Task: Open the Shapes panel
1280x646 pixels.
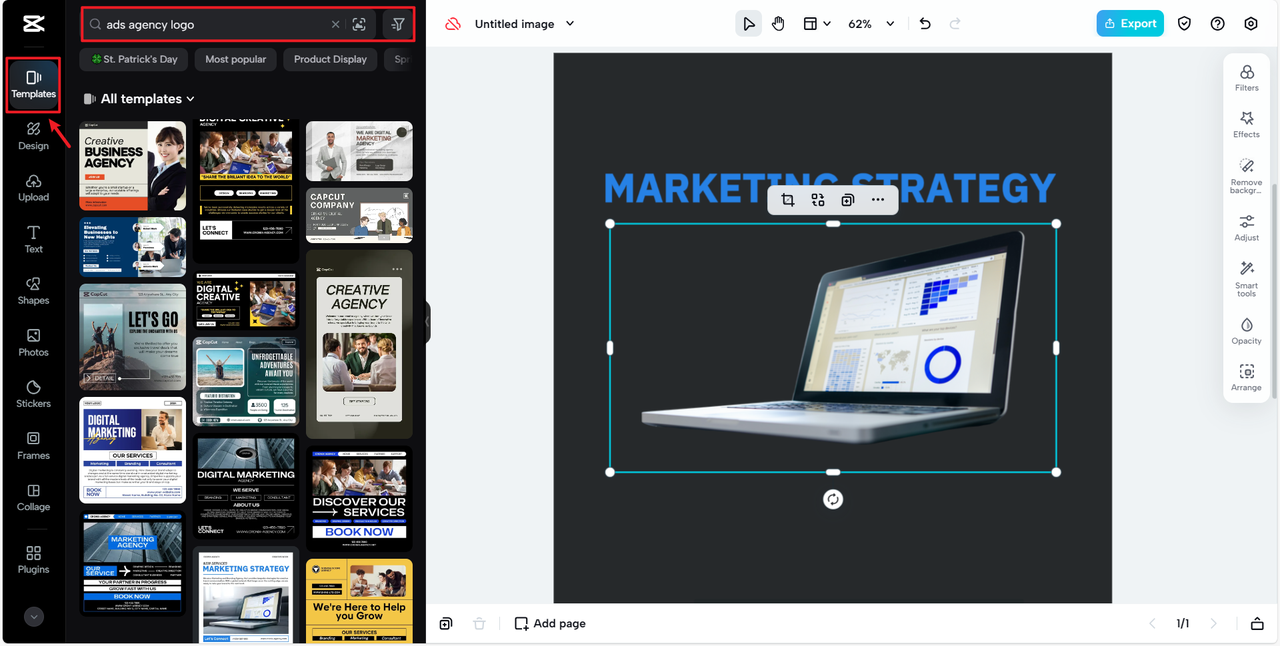Action: [33, 291]
